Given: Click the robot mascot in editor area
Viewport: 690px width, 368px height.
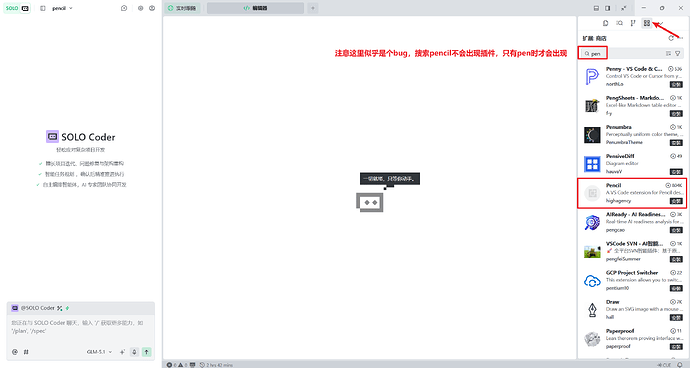Looking at the screenshot, I should pyautogui.click(x=370, y=202).
